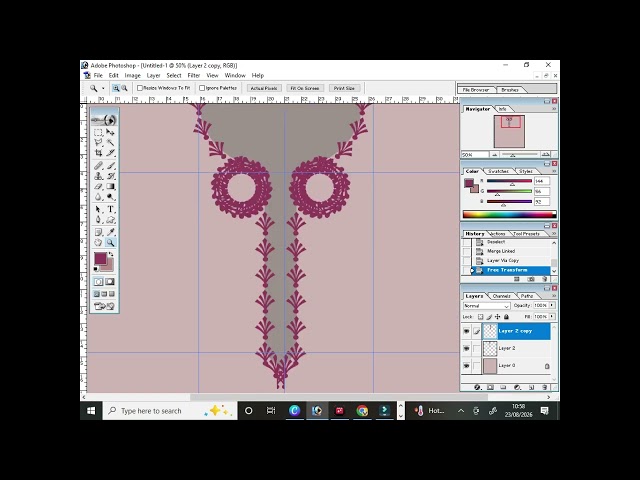Select the Path Selection tool

[98, 209]
